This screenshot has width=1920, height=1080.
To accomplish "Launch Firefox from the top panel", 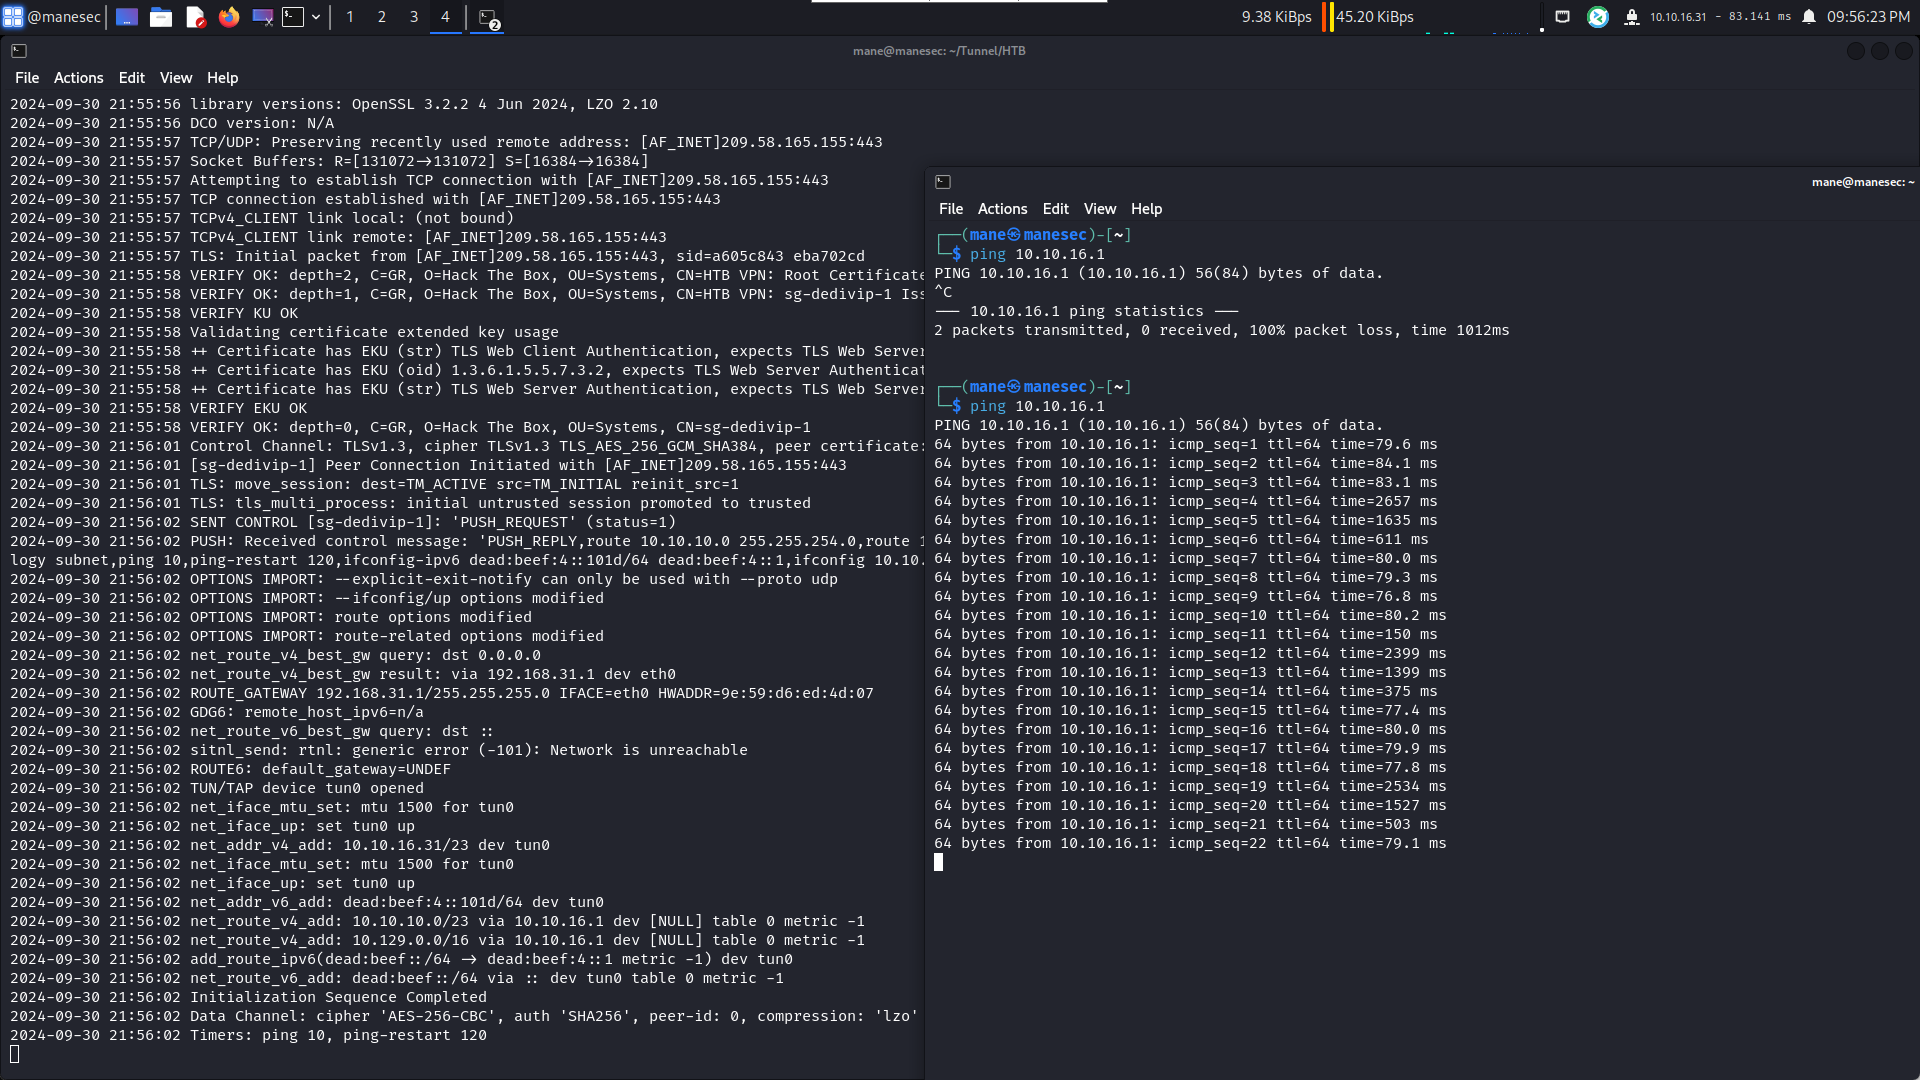I will [229, 17].
